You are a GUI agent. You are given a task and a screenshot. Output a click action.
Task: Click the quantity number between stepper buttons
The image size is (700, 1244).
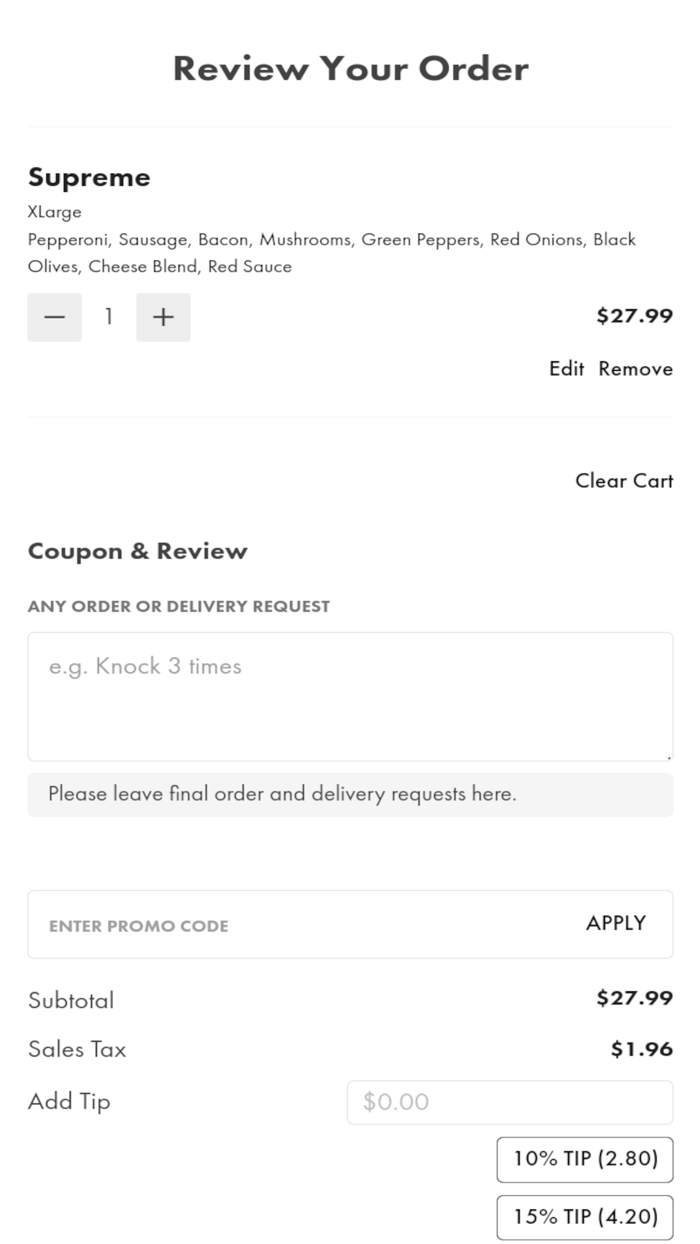108,316
